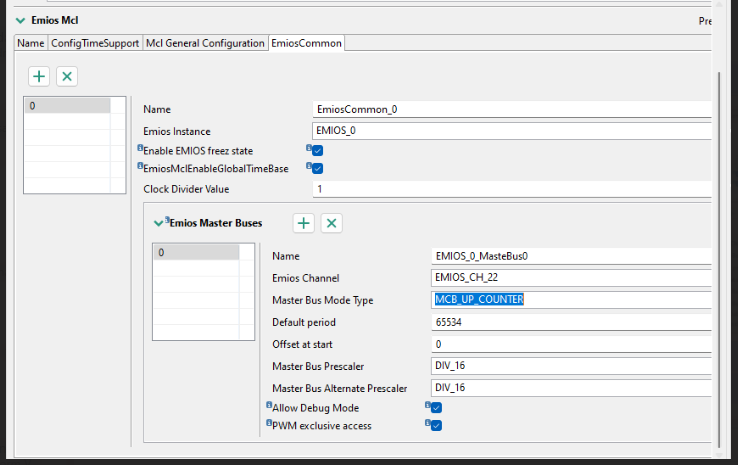Screen dimensions: 738x465
Task: Add a new EmiosCommon entry
Action: tap(39, 76)
